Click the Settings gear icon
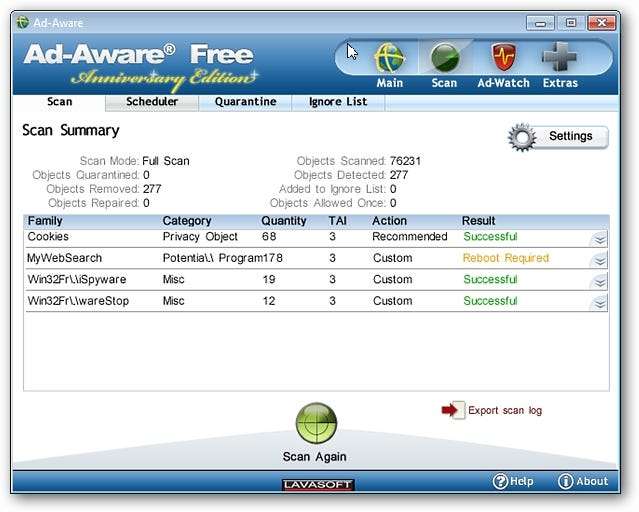Viewport: 639px width, 512px height. click(522, 137)
